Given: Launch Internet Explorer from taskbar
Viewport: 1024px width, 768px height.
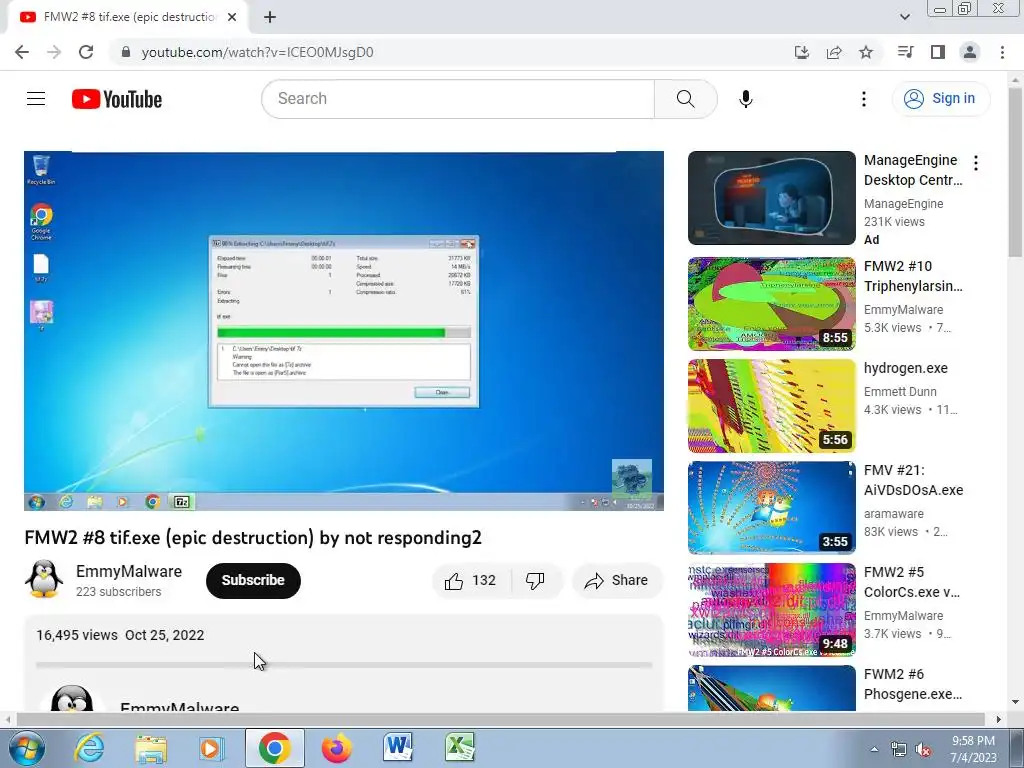Looking at the screenshot, I should point(89,748).
